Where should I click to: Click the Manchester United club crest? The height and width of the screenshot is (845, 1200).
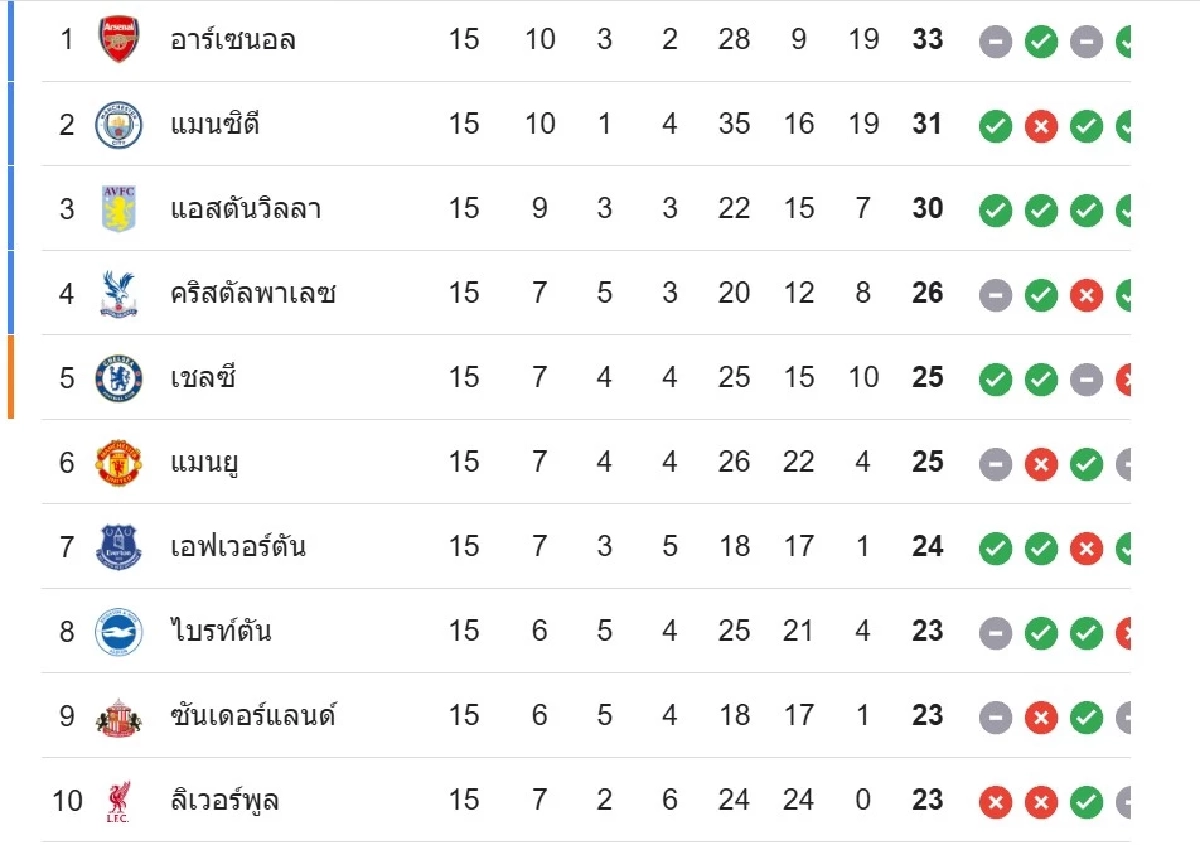118,463
